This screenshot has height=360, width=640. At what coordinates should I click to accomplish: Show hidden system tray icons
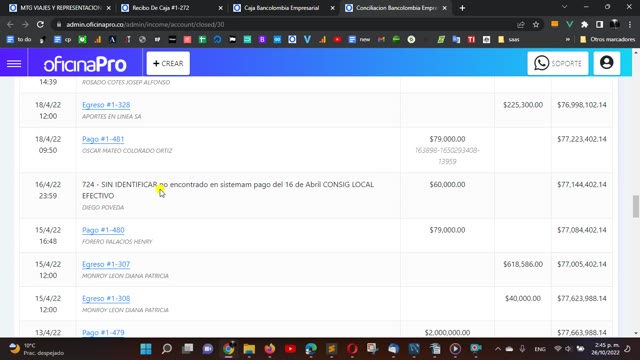(x=498, y=349)
